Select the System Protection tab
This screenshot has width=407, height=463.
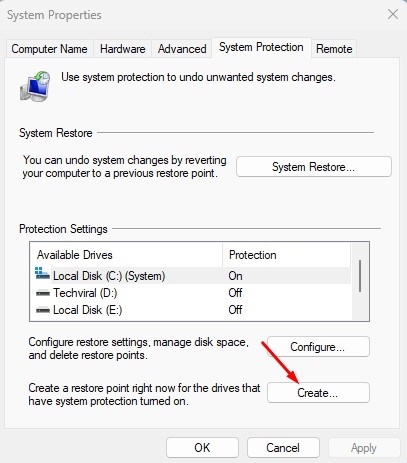261,47
